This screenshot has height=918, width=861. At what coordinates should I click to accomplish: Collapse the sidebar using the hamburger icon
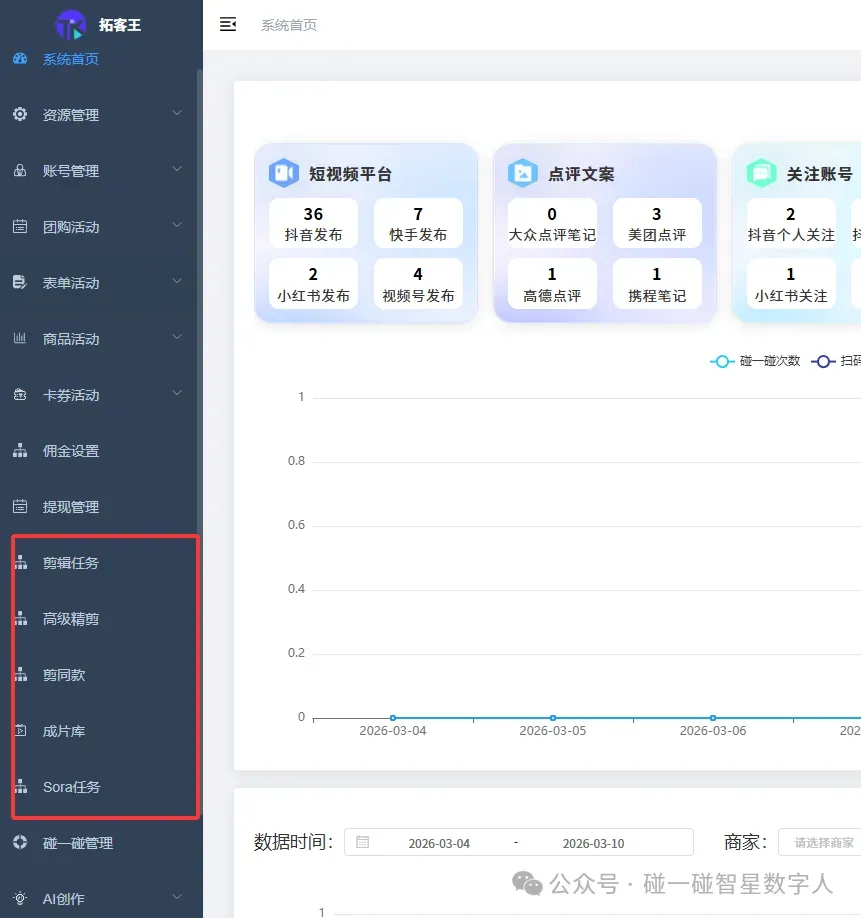(228, 24)
